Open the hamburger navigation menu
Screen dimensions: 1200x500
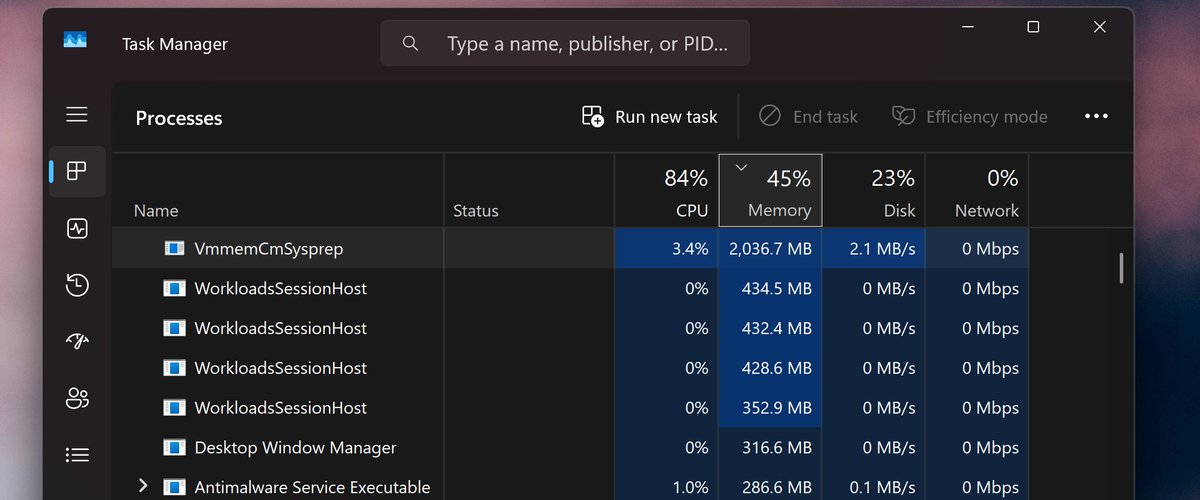[x=77, y=114]
